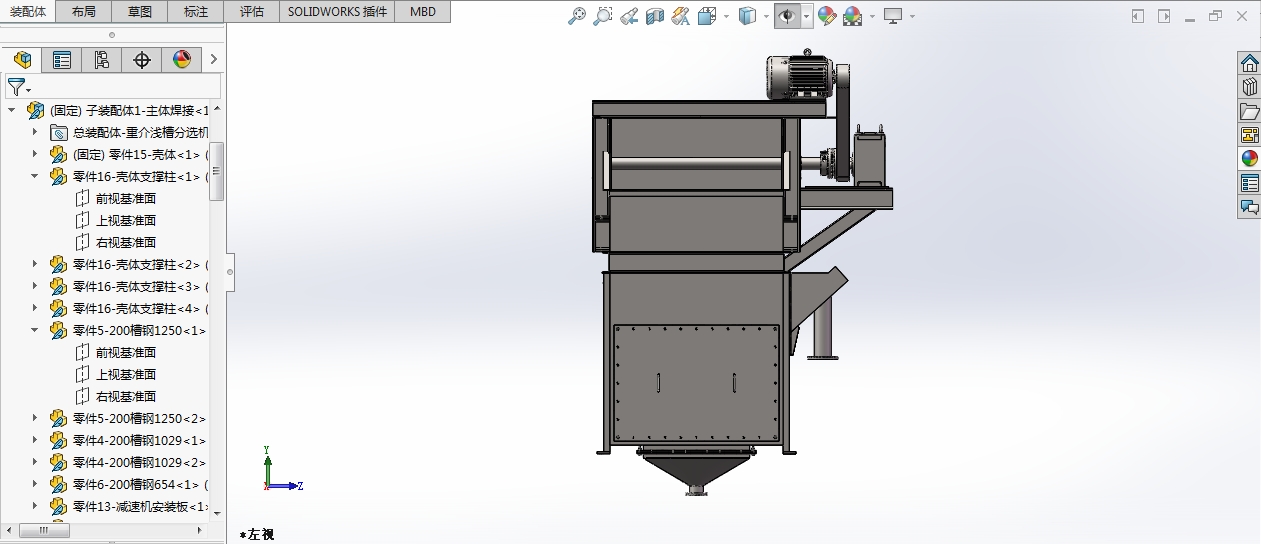
Task: Switch to 装配体 tab
Action: coord(28,11)
